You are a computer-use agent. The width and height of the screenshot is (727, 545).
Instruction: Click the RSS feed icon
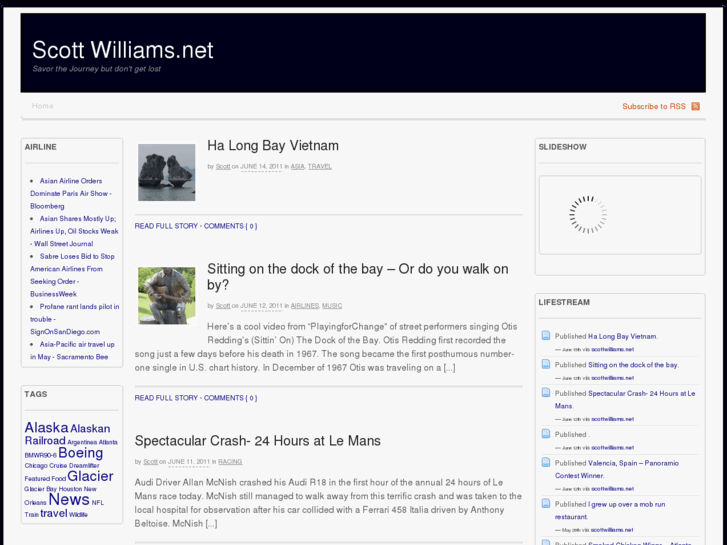tap(695, 106)
